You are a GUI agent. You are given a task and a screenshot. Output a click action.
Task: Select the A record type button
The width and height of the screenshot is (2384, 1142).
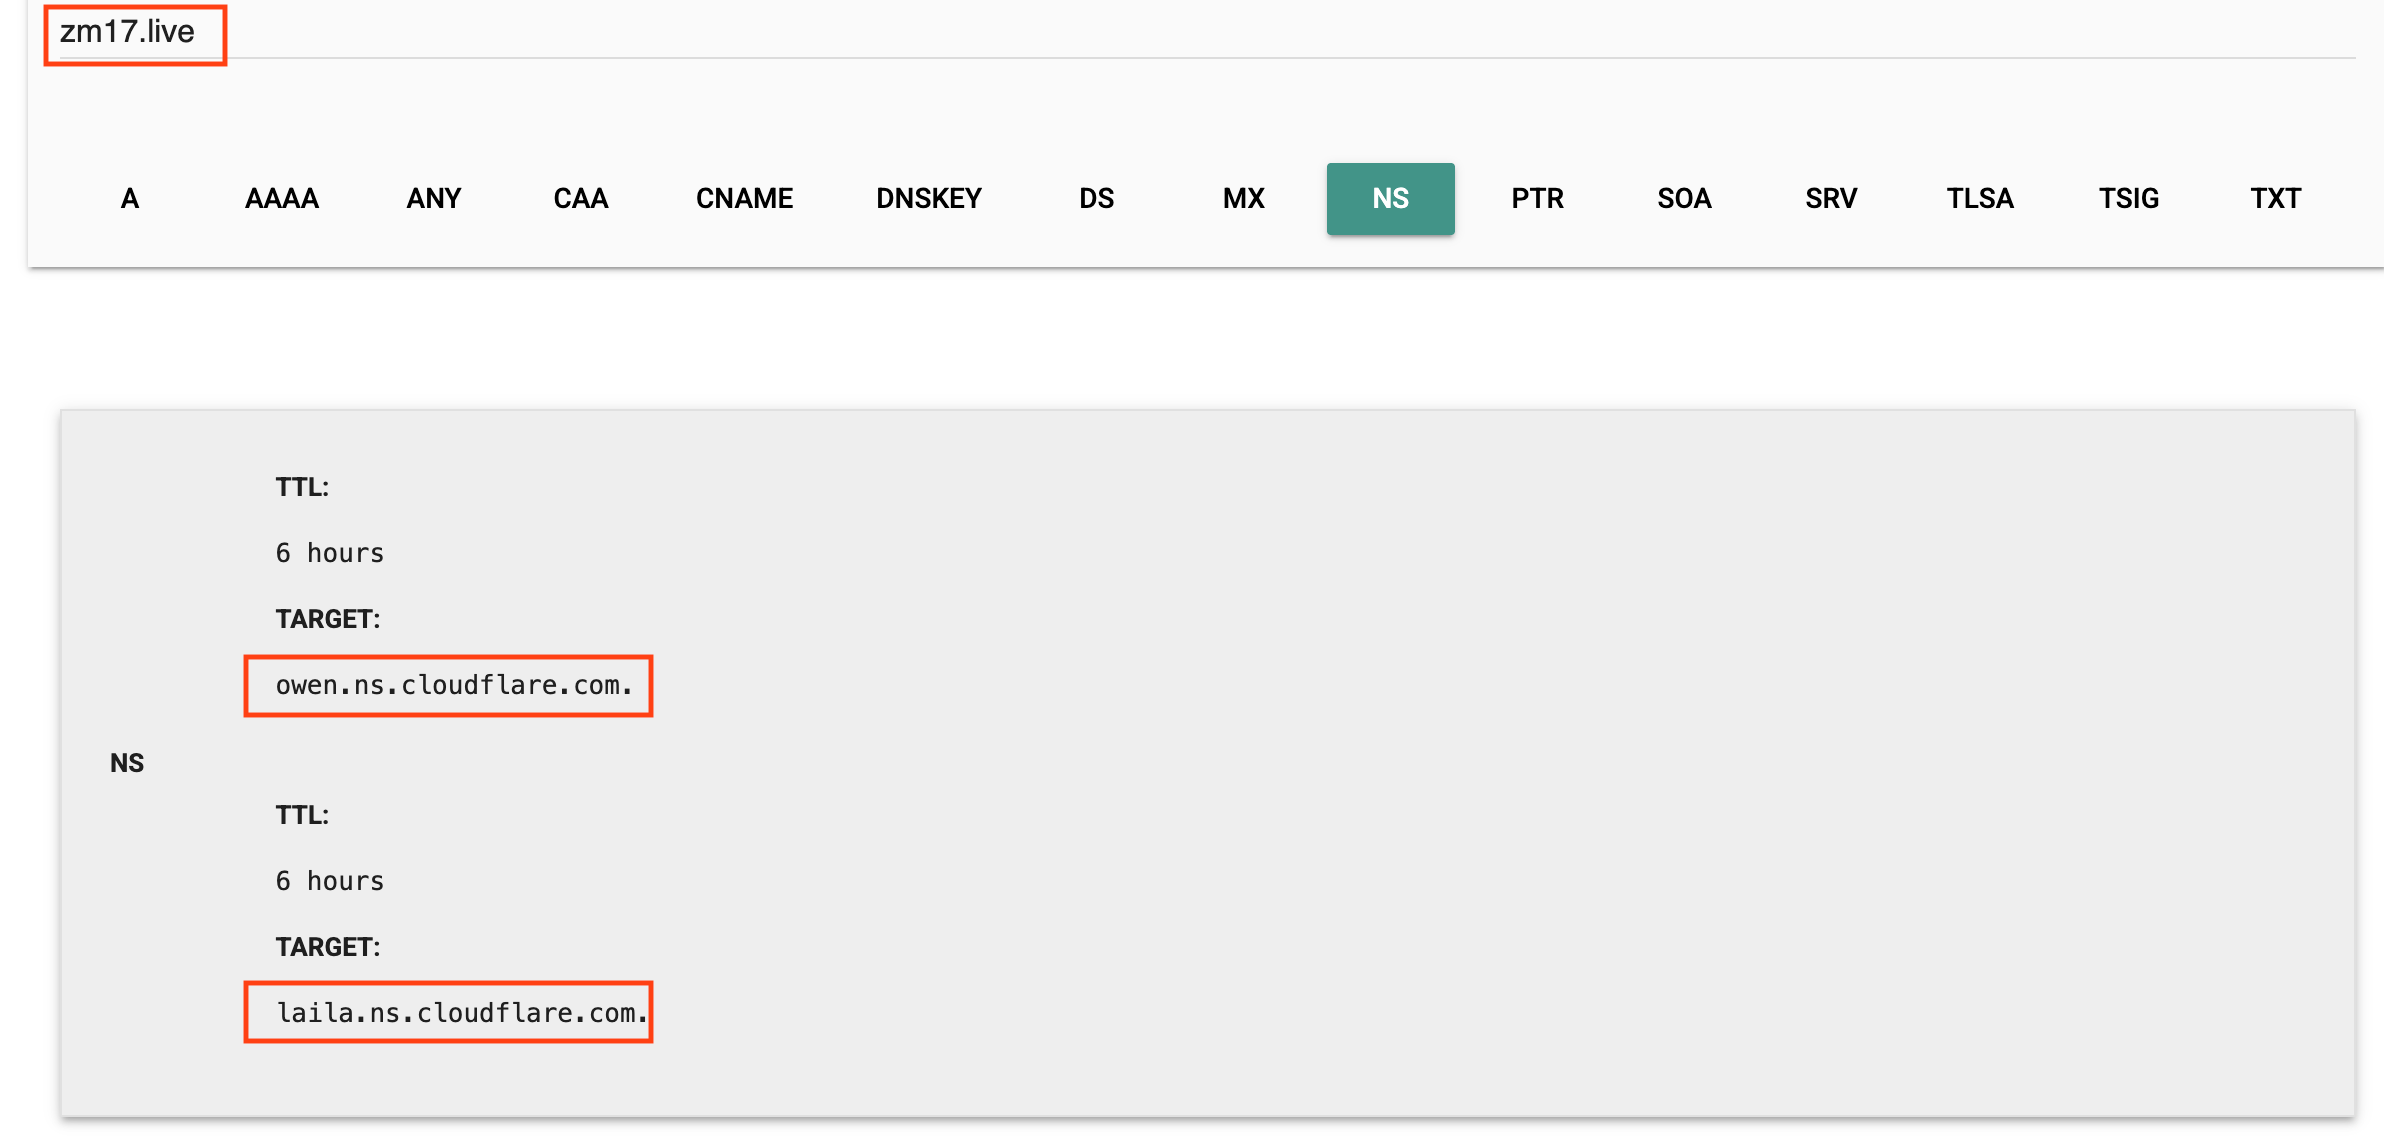(x=130, y=198)
